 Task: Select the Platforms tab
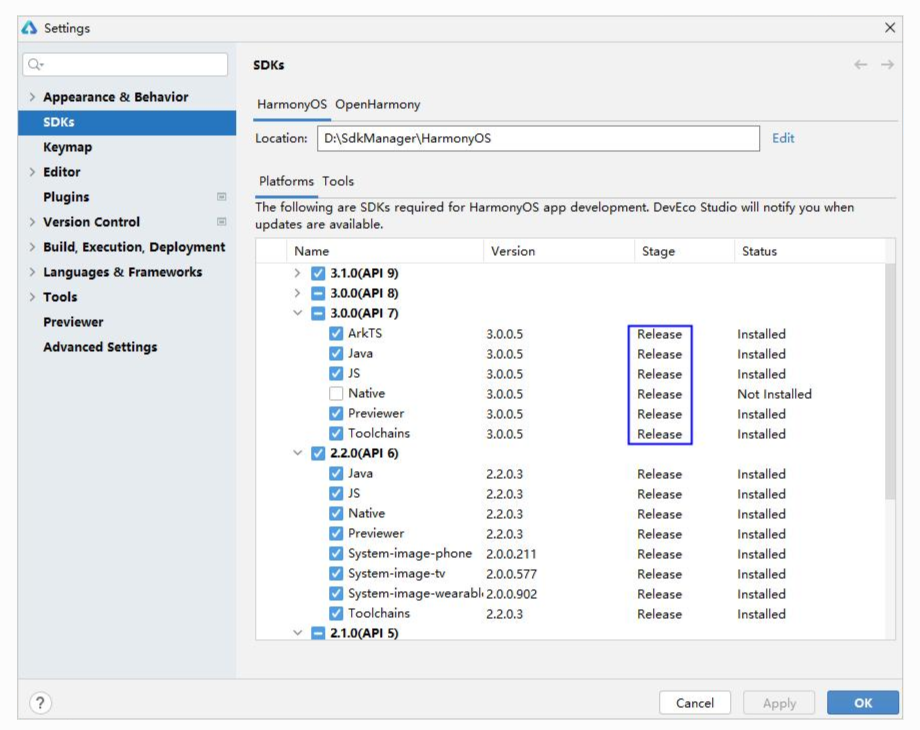[x=286, y=181]
